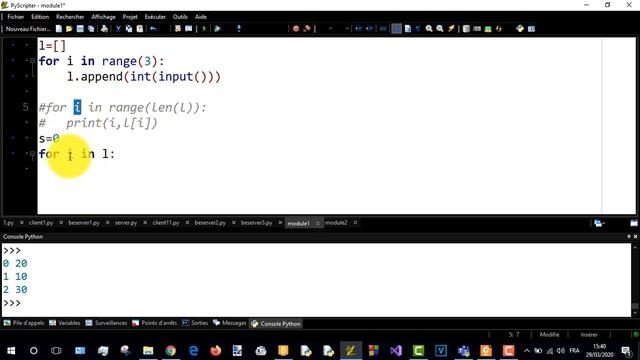Switch to the beserver2.py tab
Screen dimensions: 640x360
[x=210, y=223]
